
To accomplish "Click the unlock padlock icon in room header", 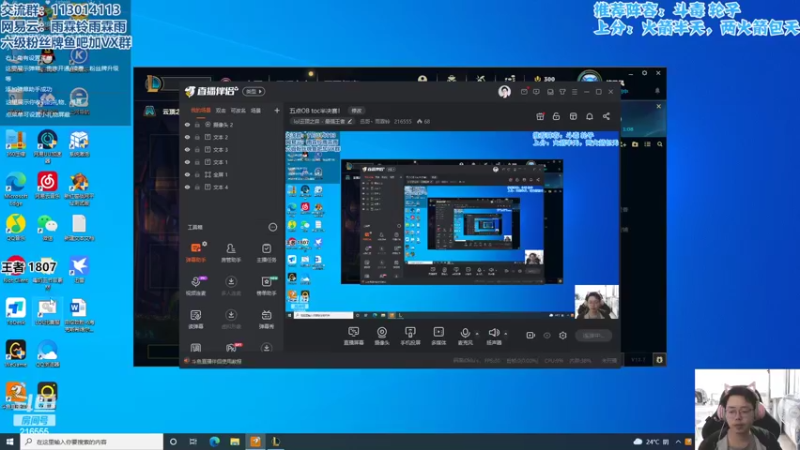I will point(556,116).
